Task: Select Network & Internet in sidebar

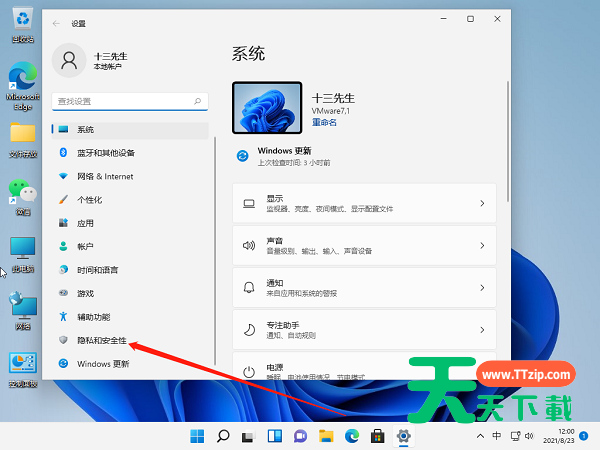Action: click(x=104, y=176)
